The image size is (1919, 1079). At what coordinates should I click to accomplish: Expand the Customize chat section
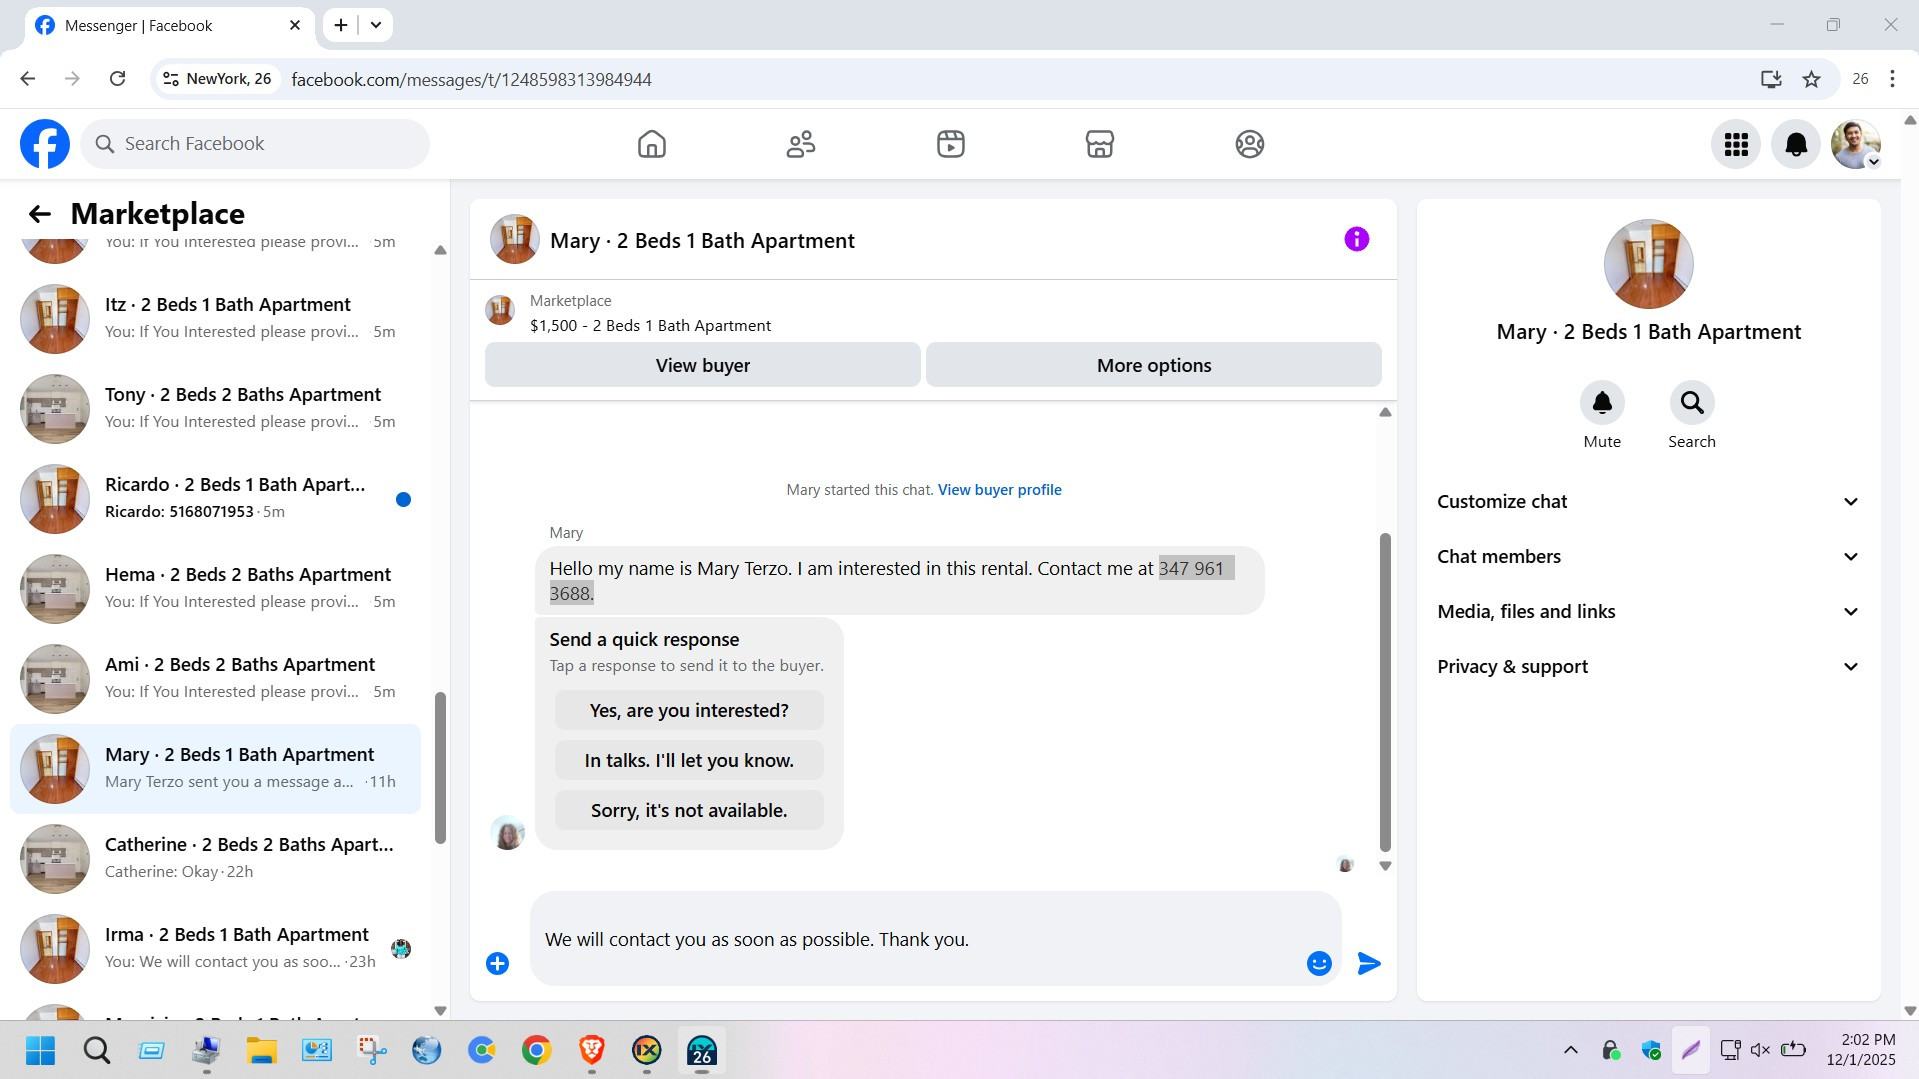(1648, 502)
